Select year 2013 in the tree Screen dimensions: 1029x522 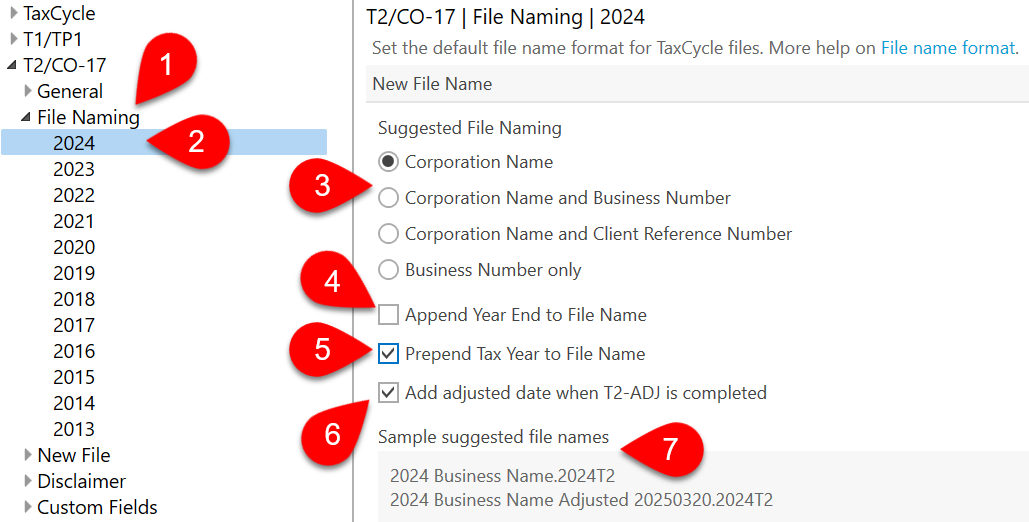[74, 429]
